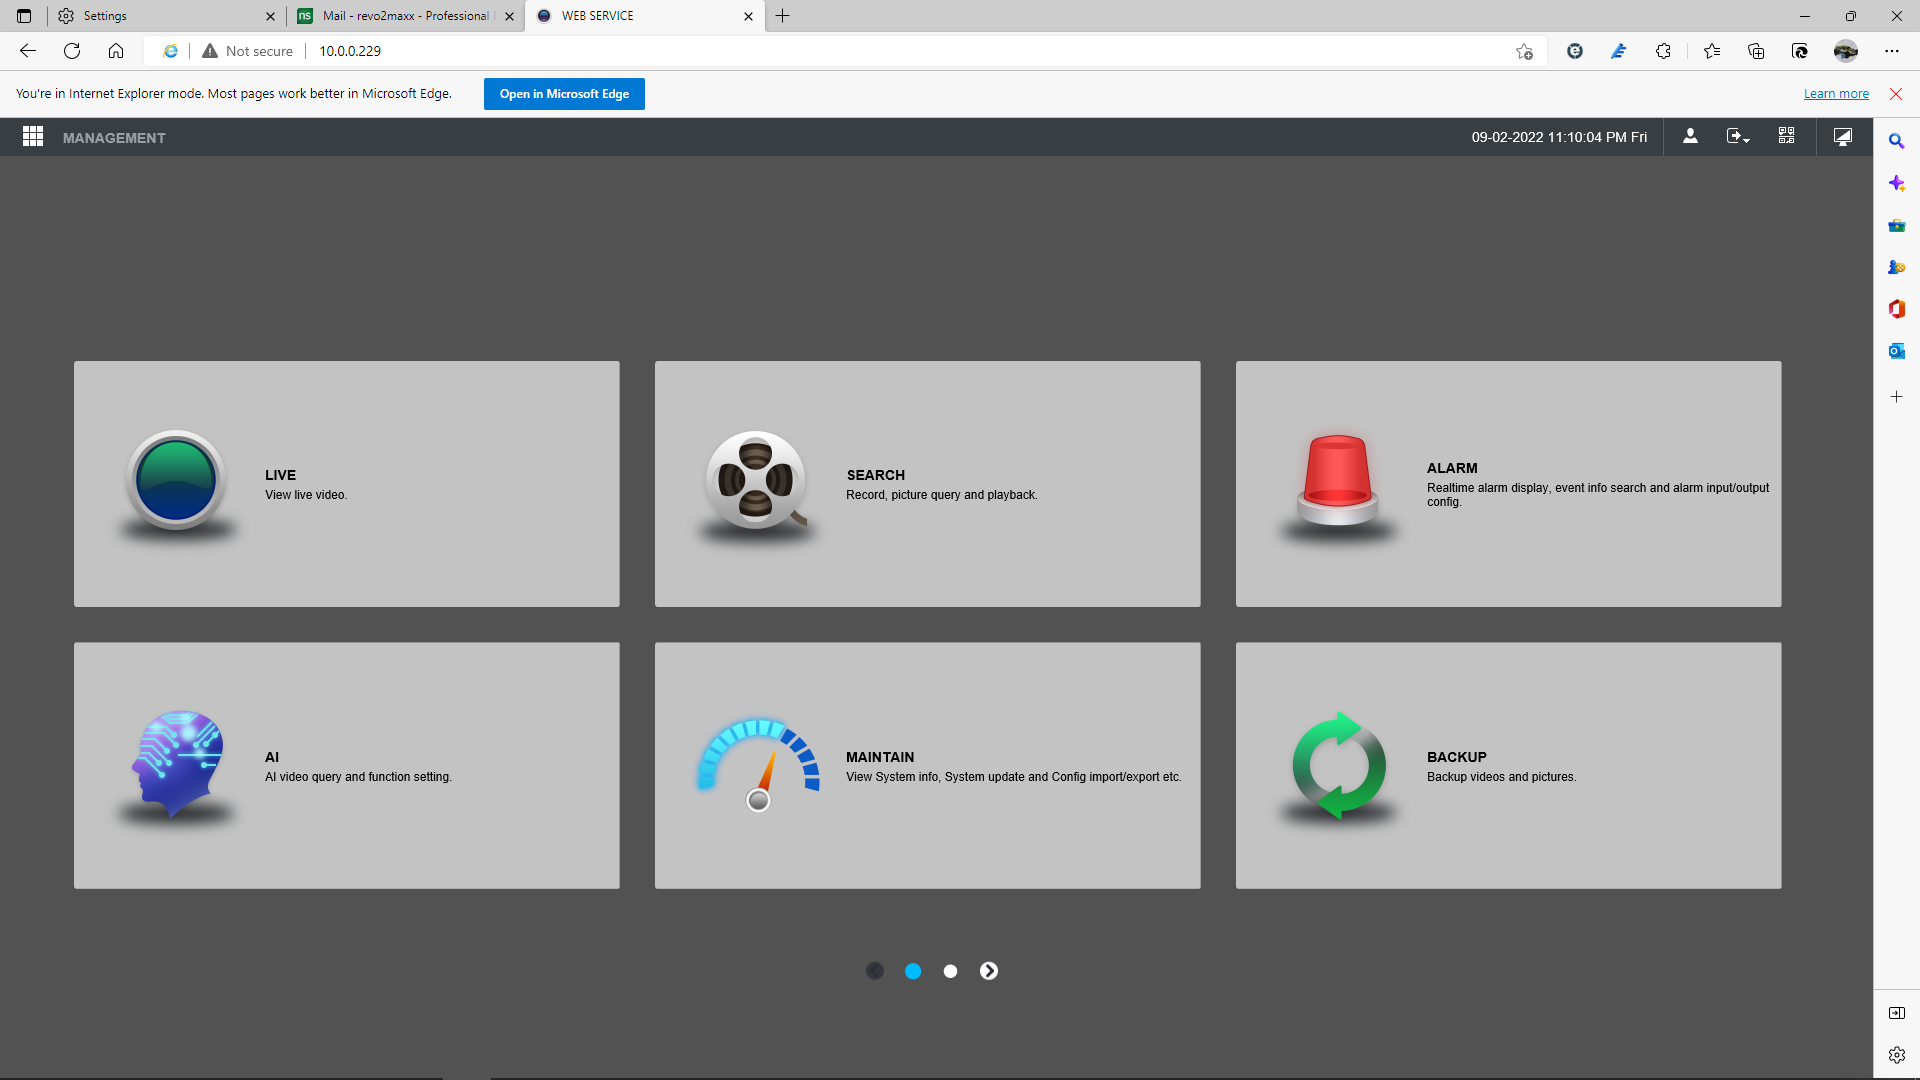Open the AI brain tile
1920x1080 pixels.
pos(346,766)
